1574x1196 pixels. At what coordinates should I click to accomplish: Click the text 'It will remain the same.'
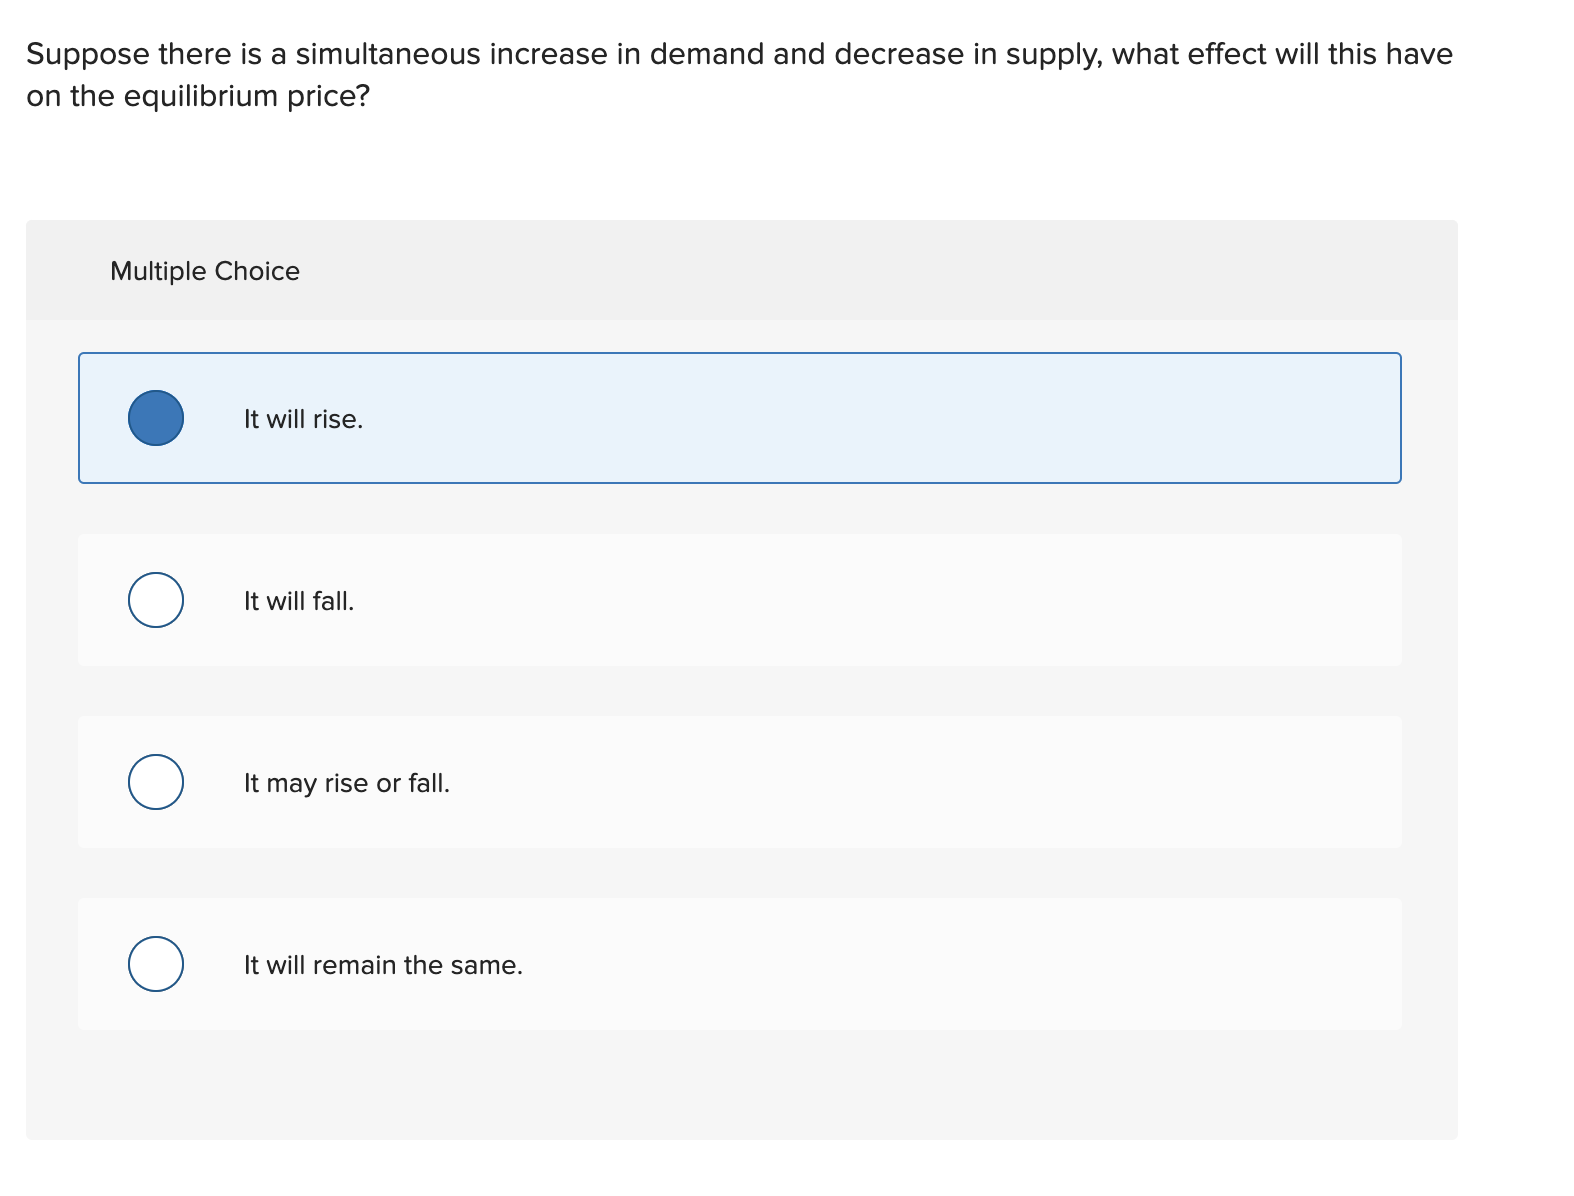[384, 964]
